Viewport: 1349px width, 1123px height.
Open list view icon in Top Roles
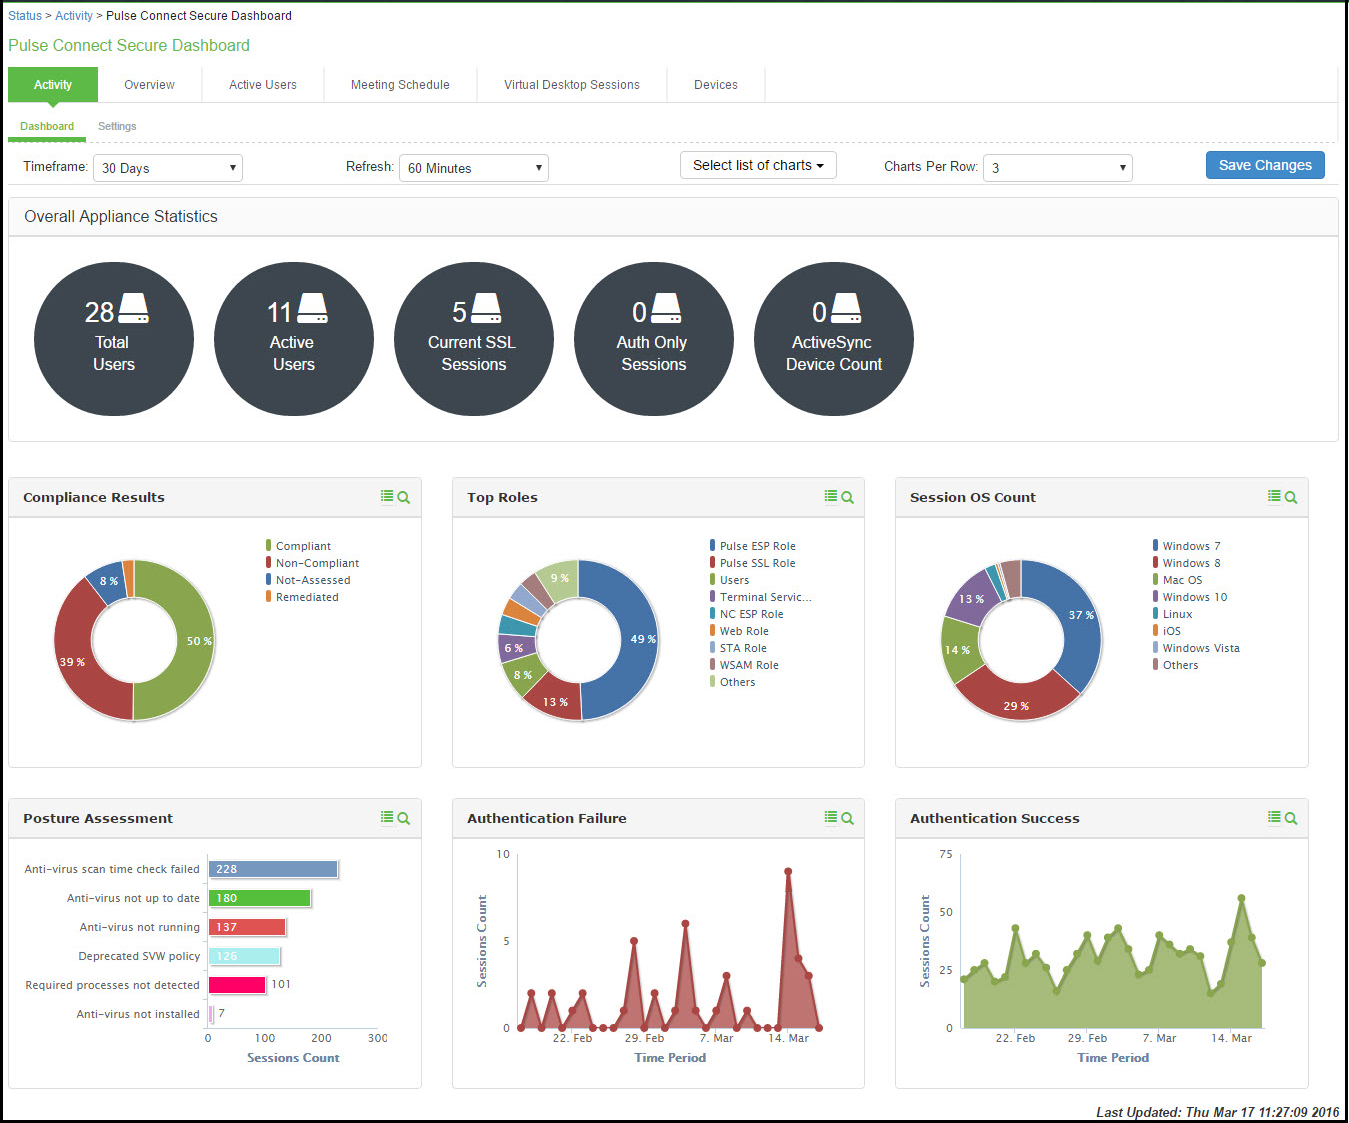pos(831,496)
